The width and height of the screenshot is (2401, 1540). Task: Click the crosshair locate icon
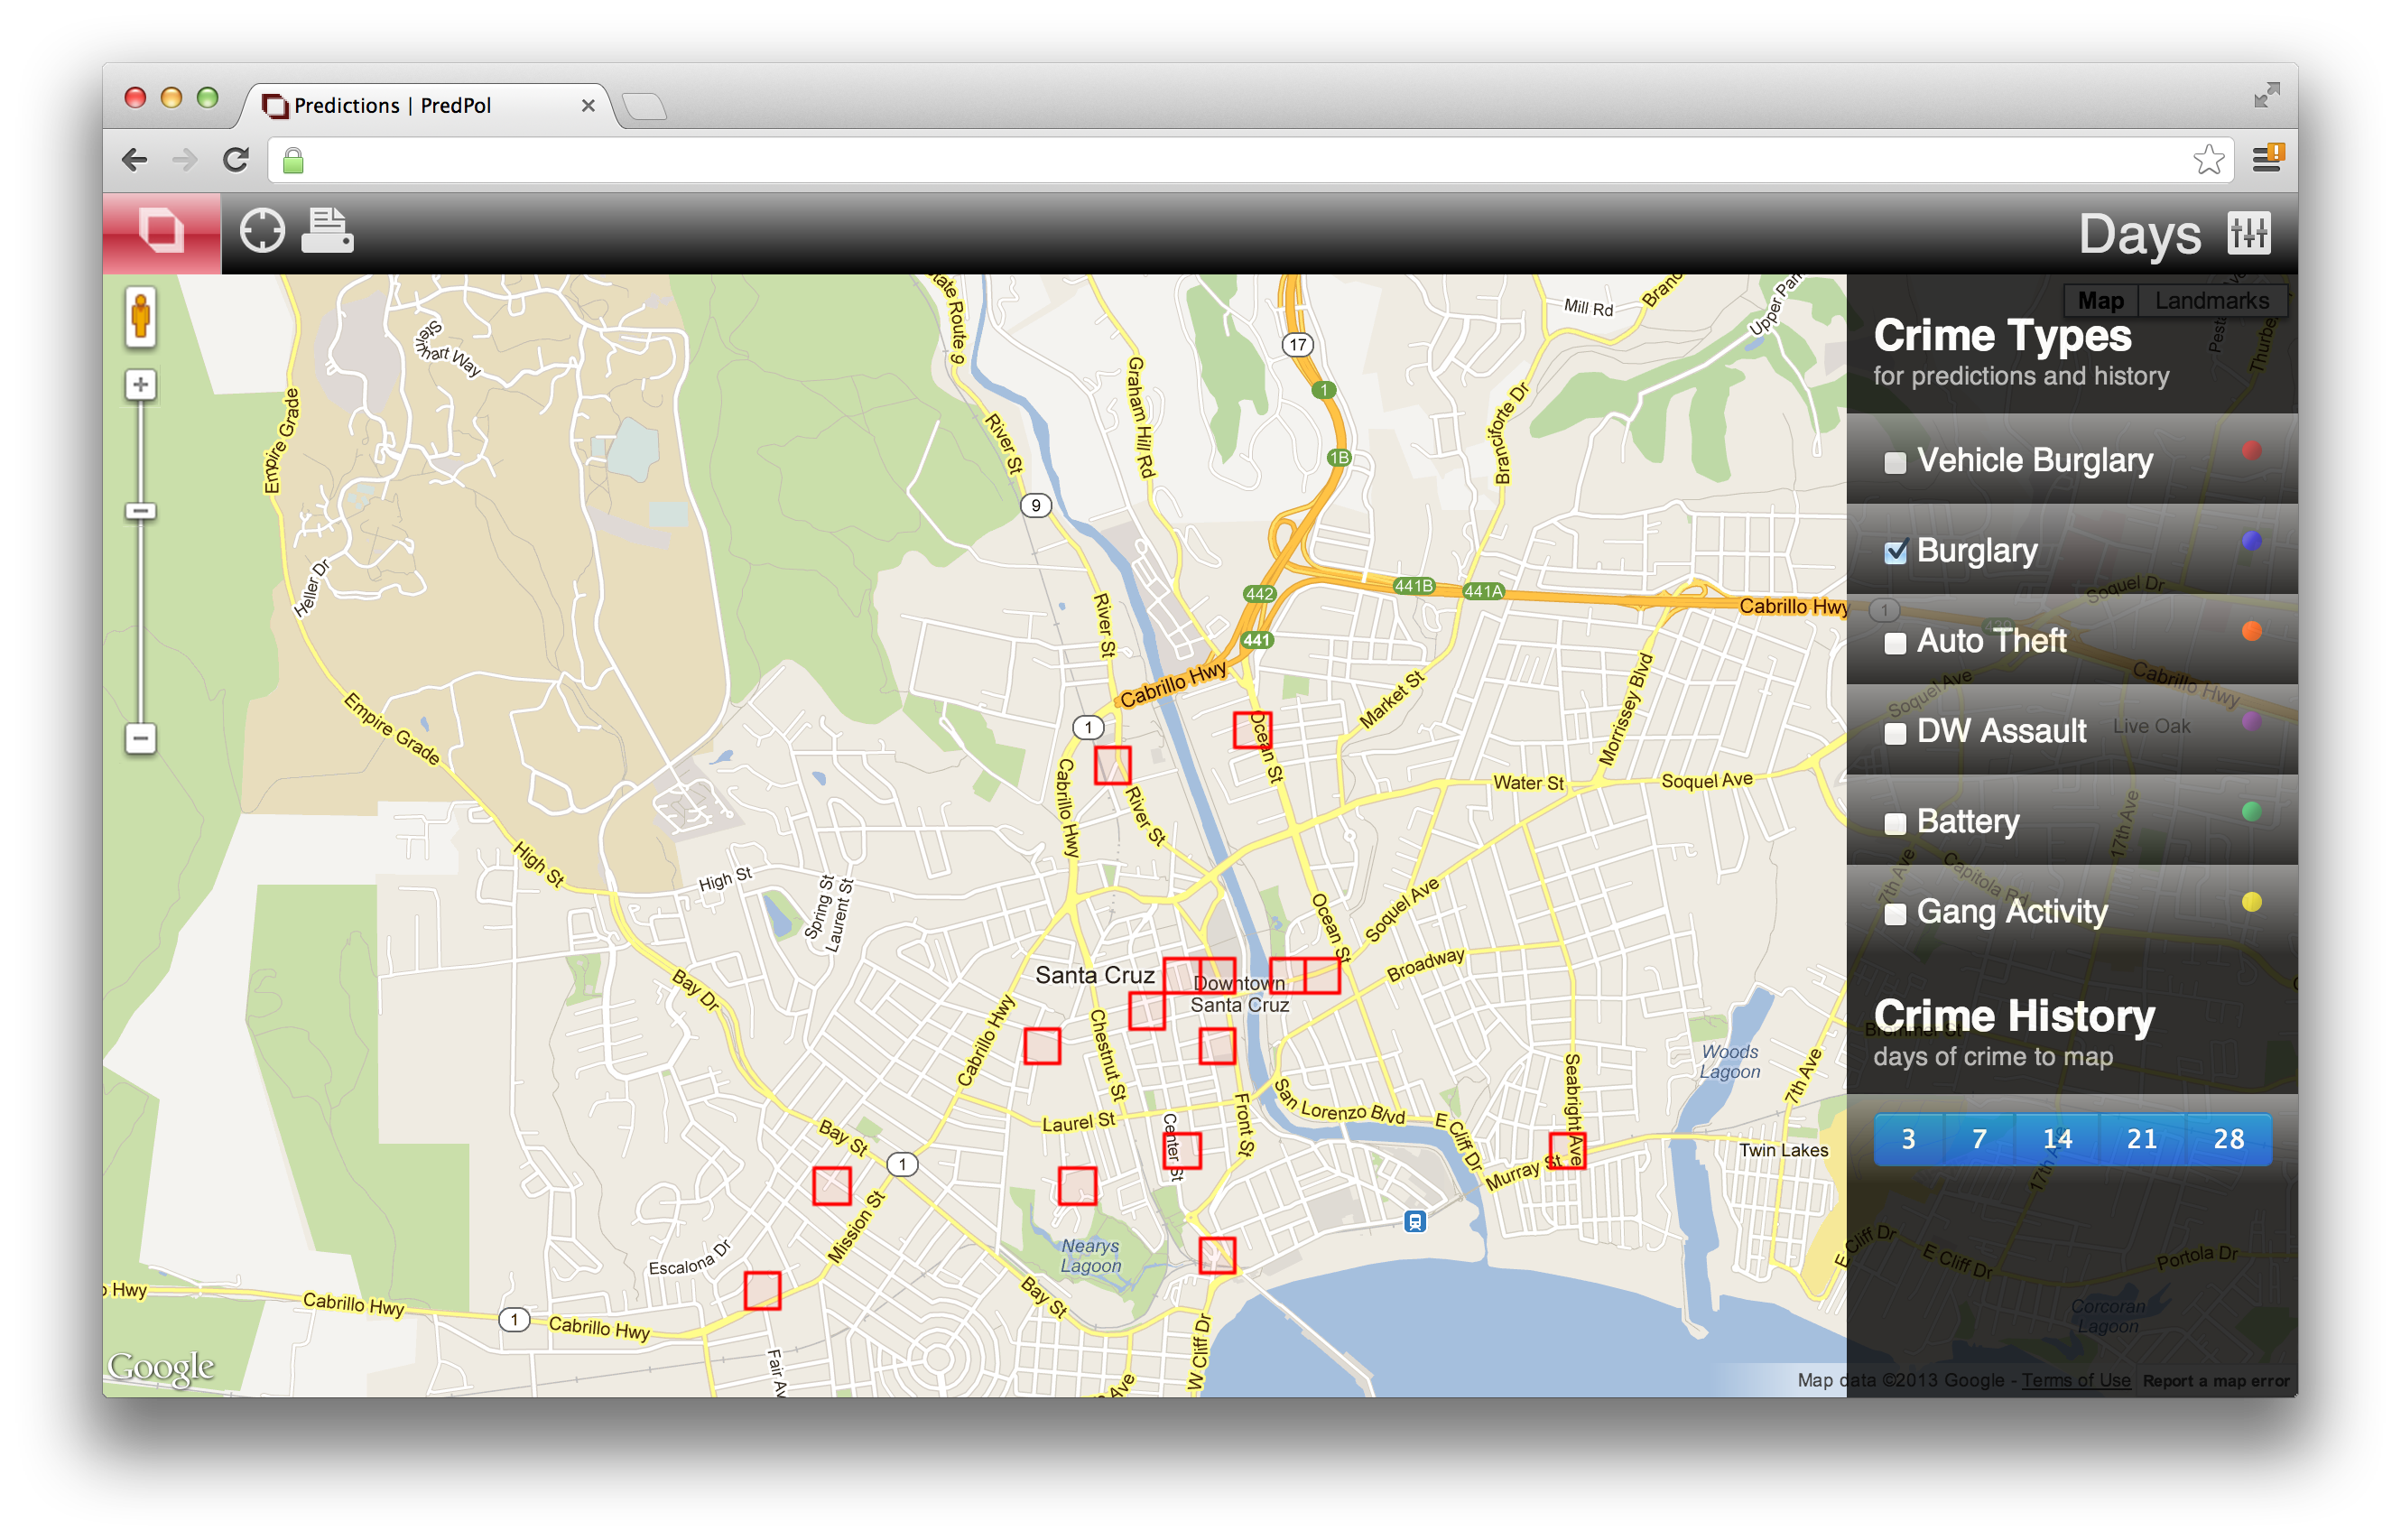[262, 231]
